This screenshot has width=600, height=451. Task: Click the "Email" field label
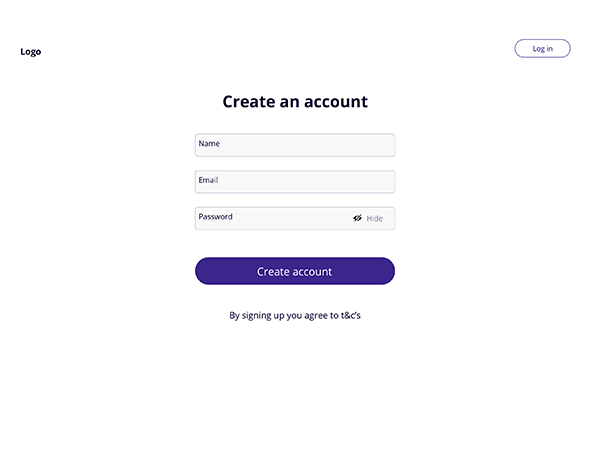click(208, 180)
